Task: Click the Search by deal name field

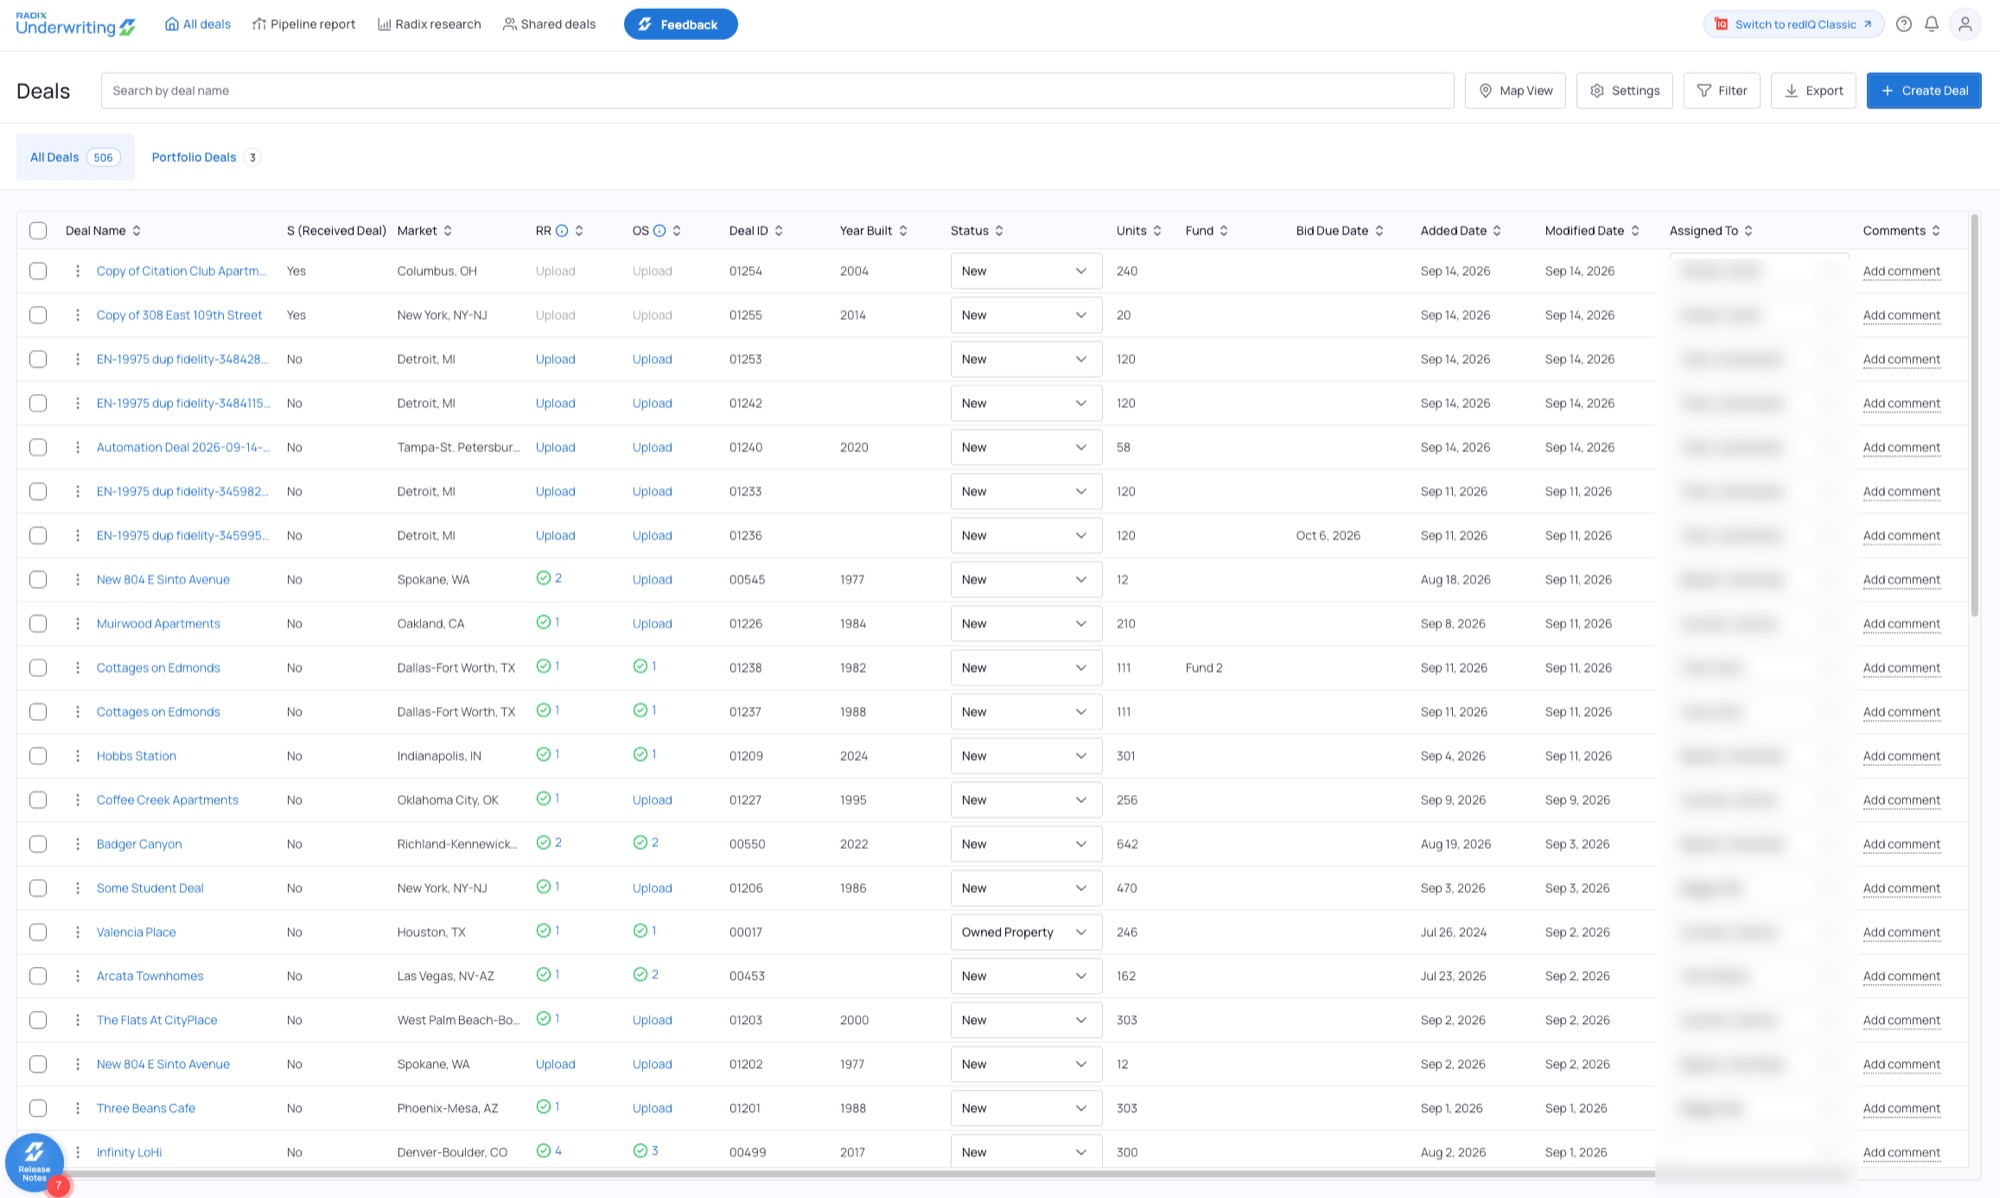Action: 777,90
